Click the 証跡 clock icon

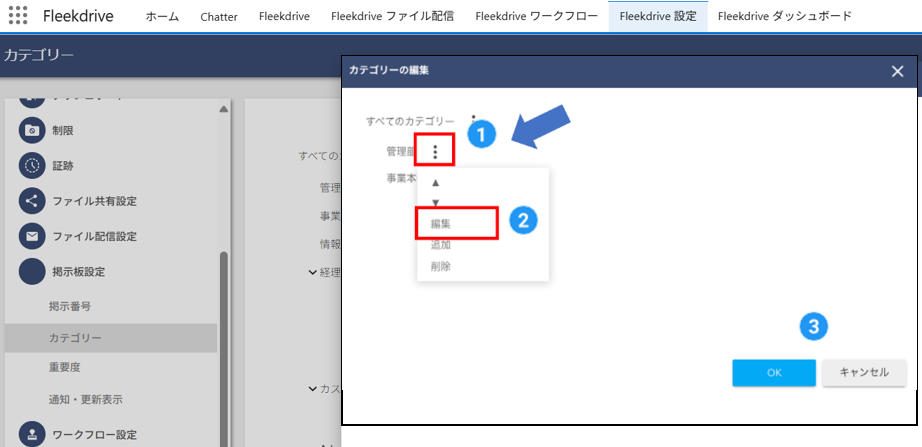[x=32, y=166]
